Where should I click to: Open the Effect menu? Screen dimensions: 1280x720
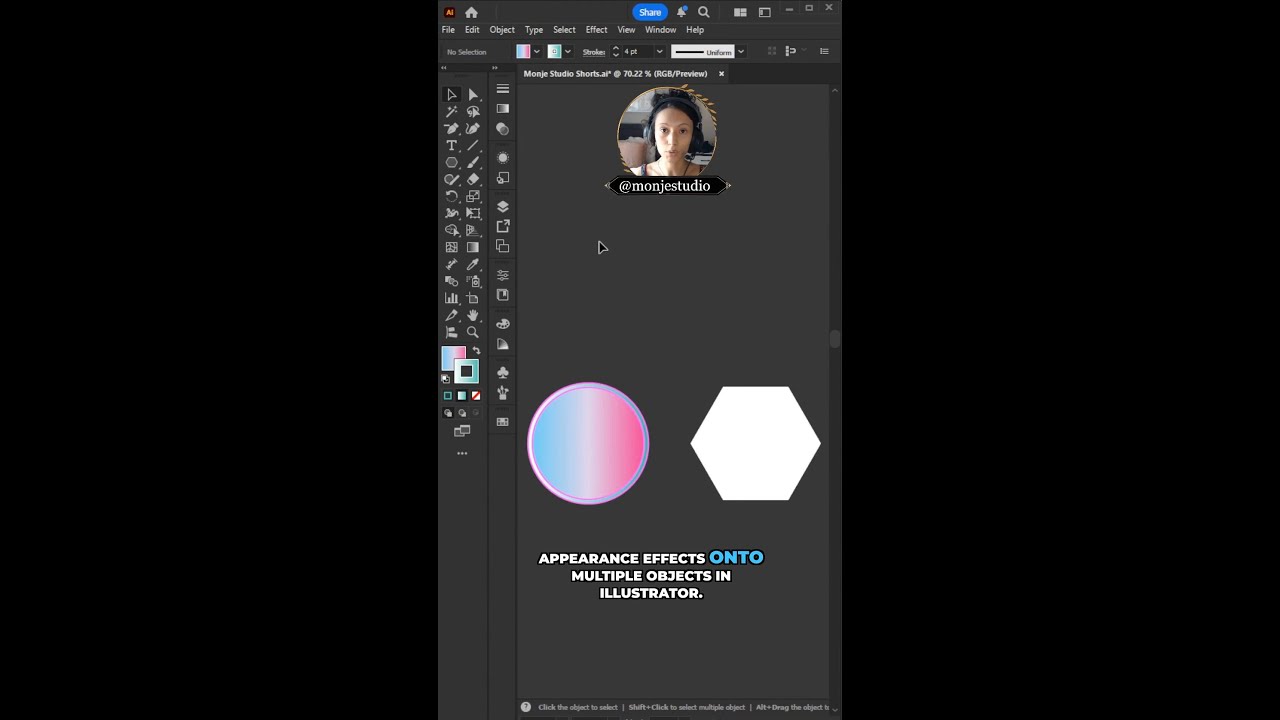[x=596, y=30]
